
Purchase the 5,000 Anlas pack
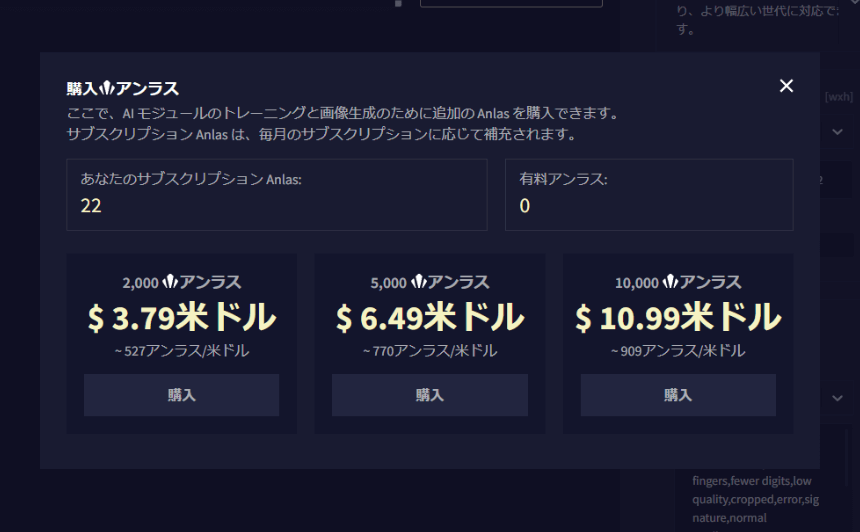tap(429, 395)
